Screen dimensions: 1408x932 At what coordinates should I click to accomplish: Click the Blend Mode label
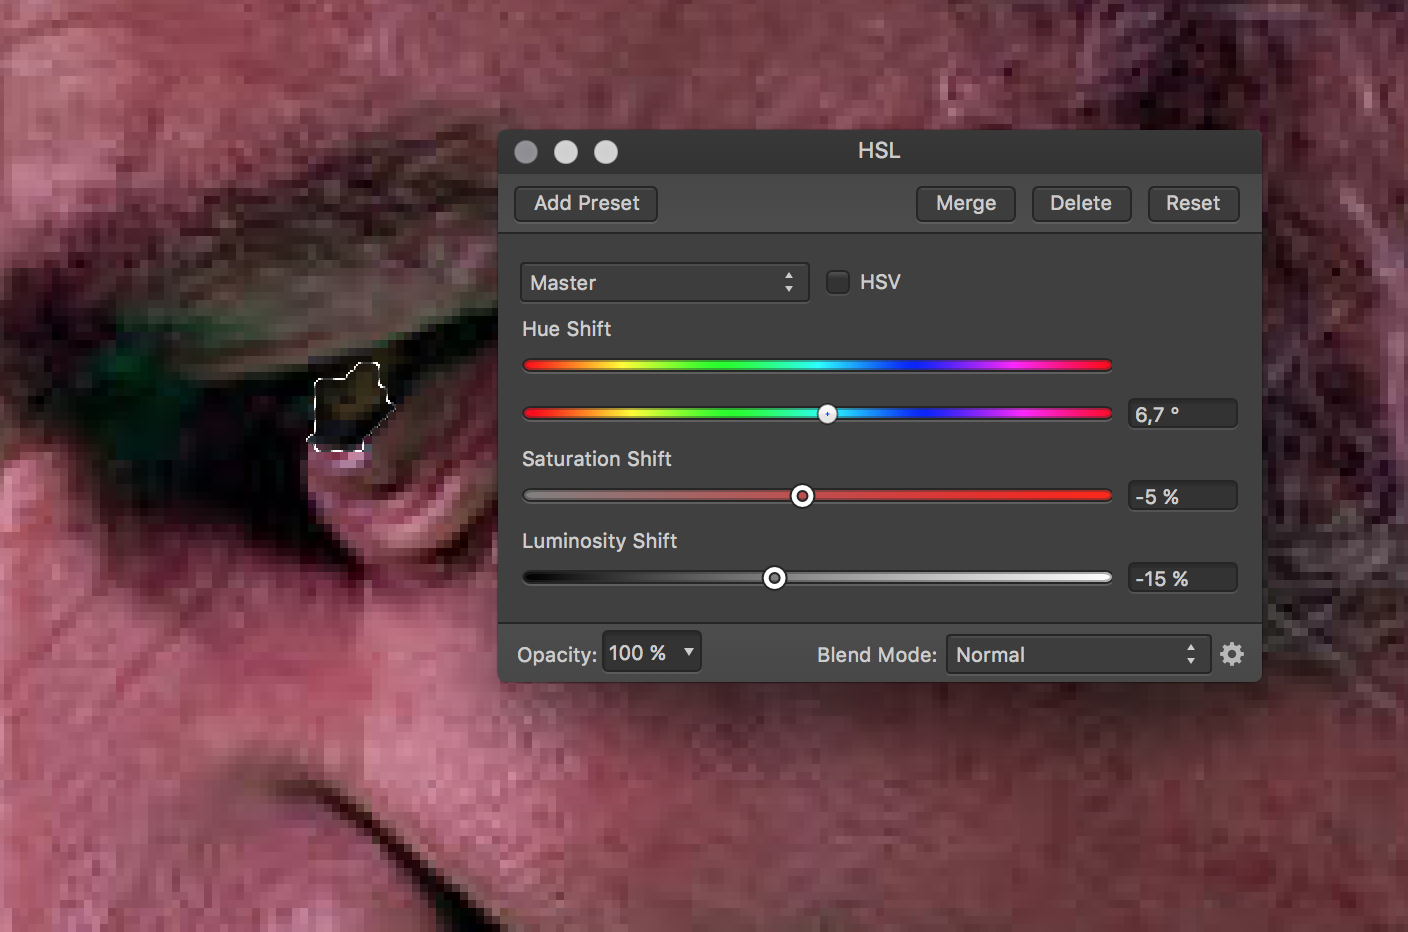click(x=877, y=655)
